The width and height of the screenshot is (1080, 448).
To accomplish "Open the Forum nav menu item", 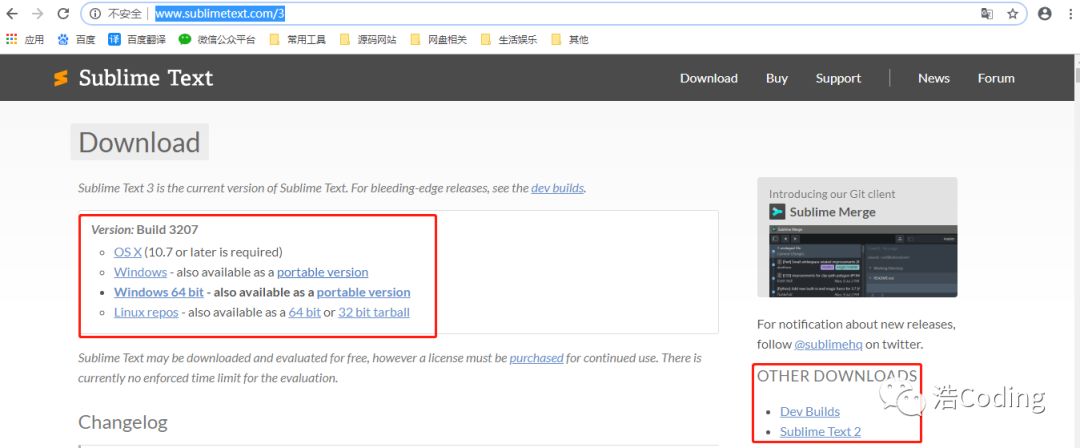I will (x=996, y=79).
